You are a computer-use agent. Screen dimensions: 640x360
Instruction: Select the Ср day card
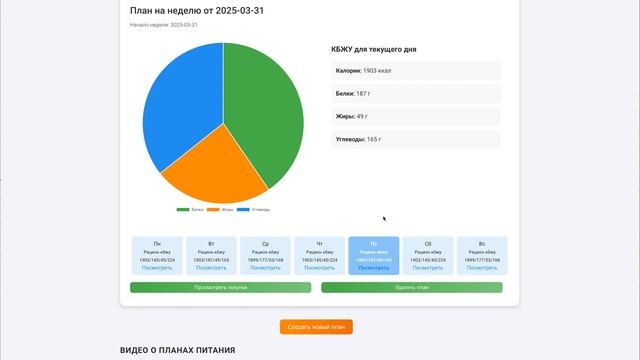tap(265, 256)
